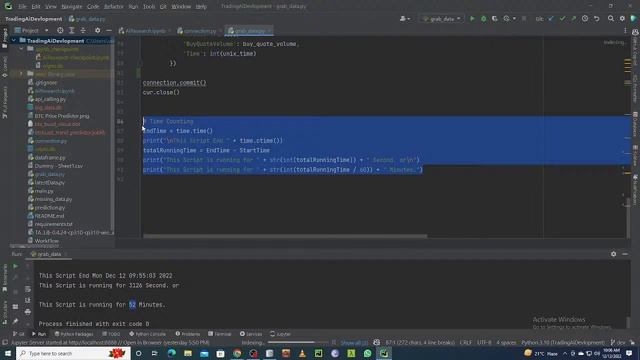640x360 pixels.
Task: Click the wrench icon in Run panel toolbar
Action: [x=16, y=278]
